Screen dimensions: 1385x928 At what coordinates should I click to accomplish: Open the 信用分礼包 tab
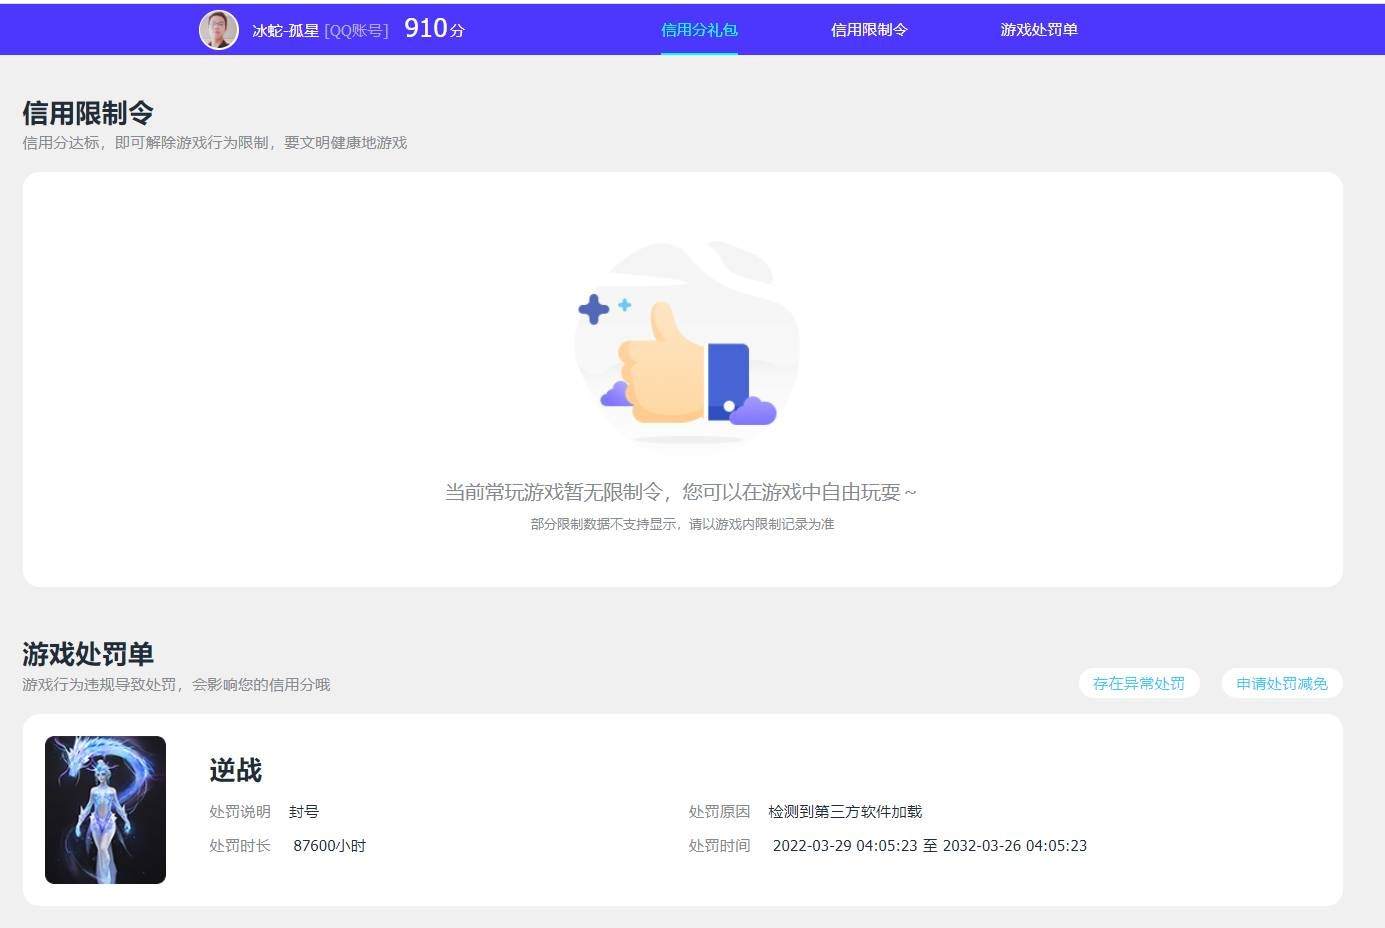(699, 30)
